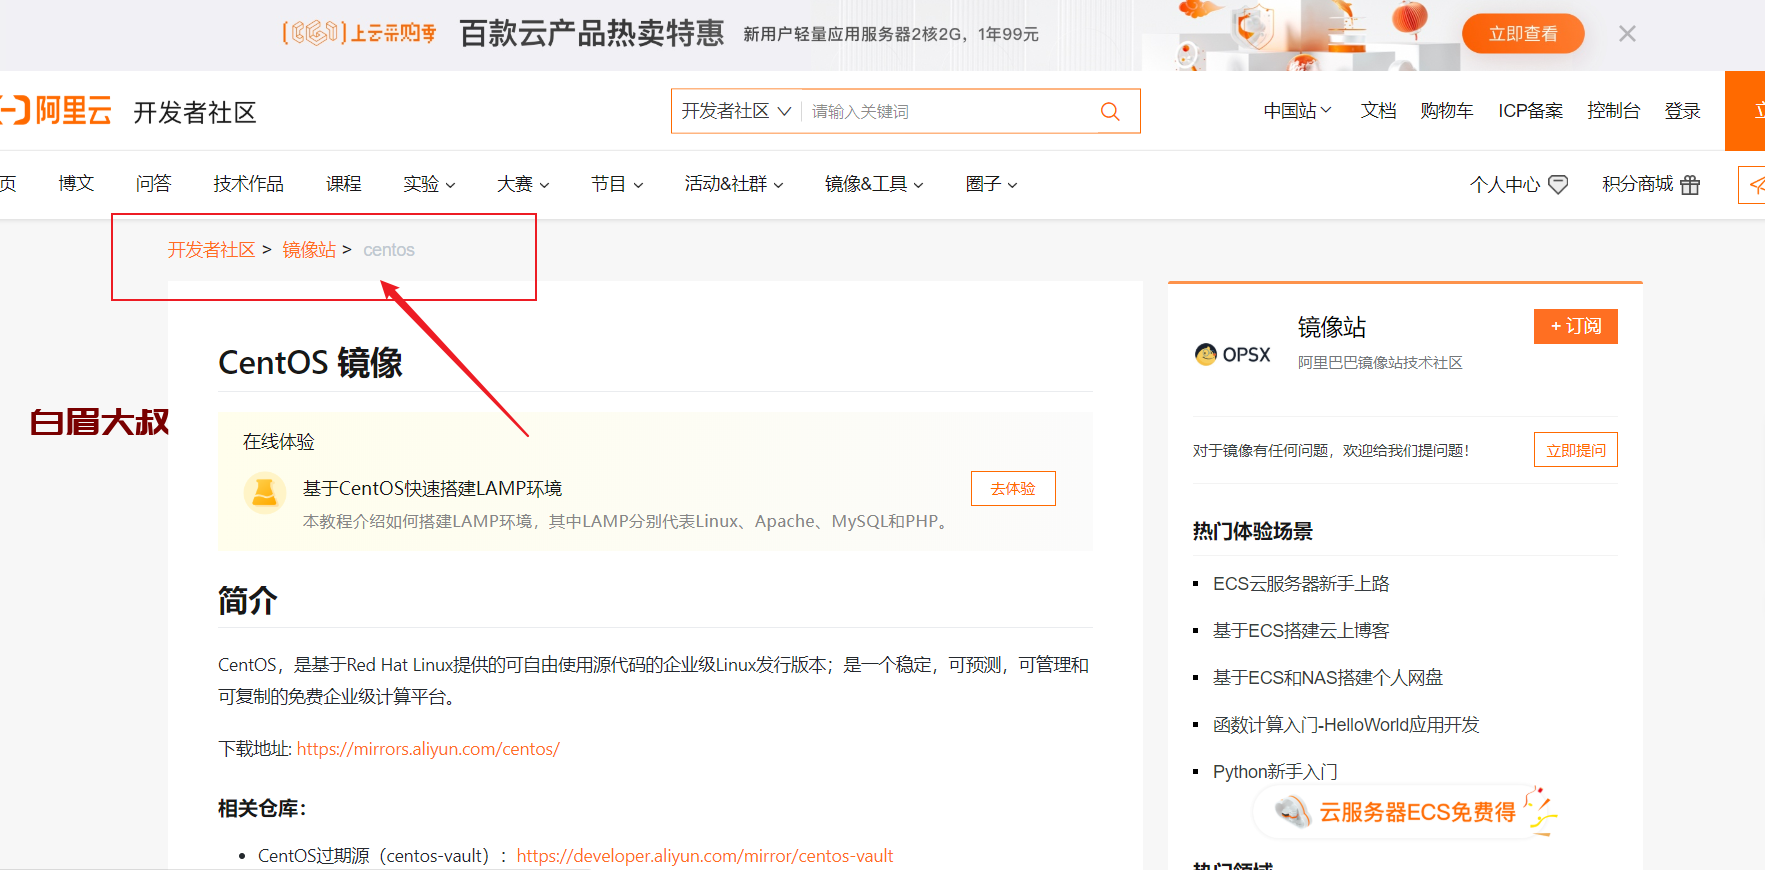
Task: Click the 云服务器ECS免费得 floating banner
Action: (1406, 811)
